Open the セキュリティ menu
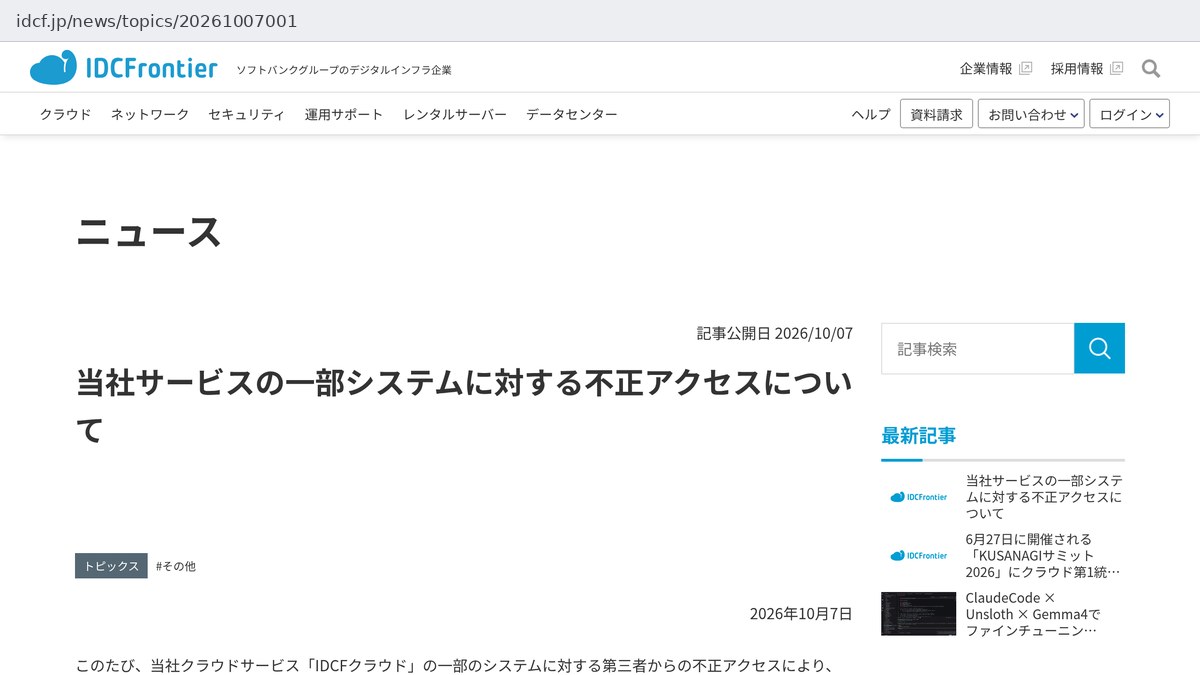Image resolution: width=1200 pixels, height=675 pixels. pos(247,114)
